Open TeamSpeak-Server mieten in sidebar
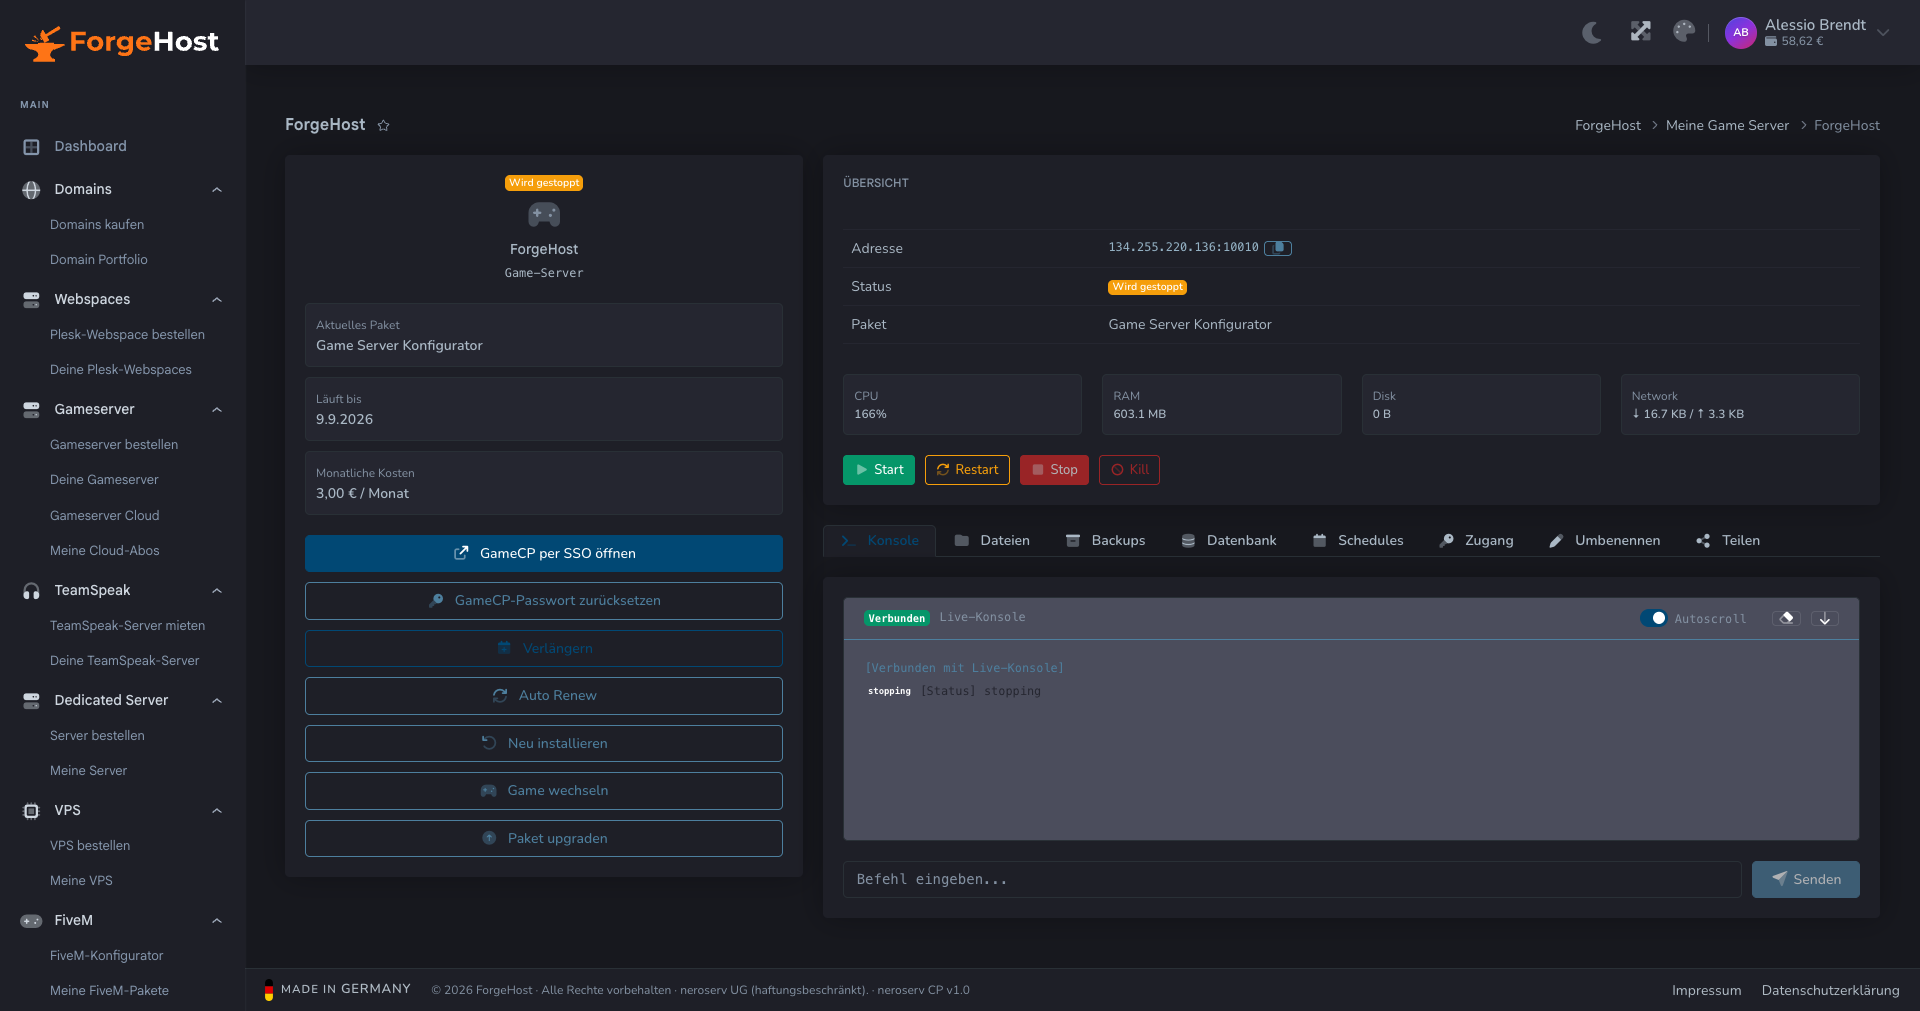Screen dimensions: 1920x1011 coord(128,626)
